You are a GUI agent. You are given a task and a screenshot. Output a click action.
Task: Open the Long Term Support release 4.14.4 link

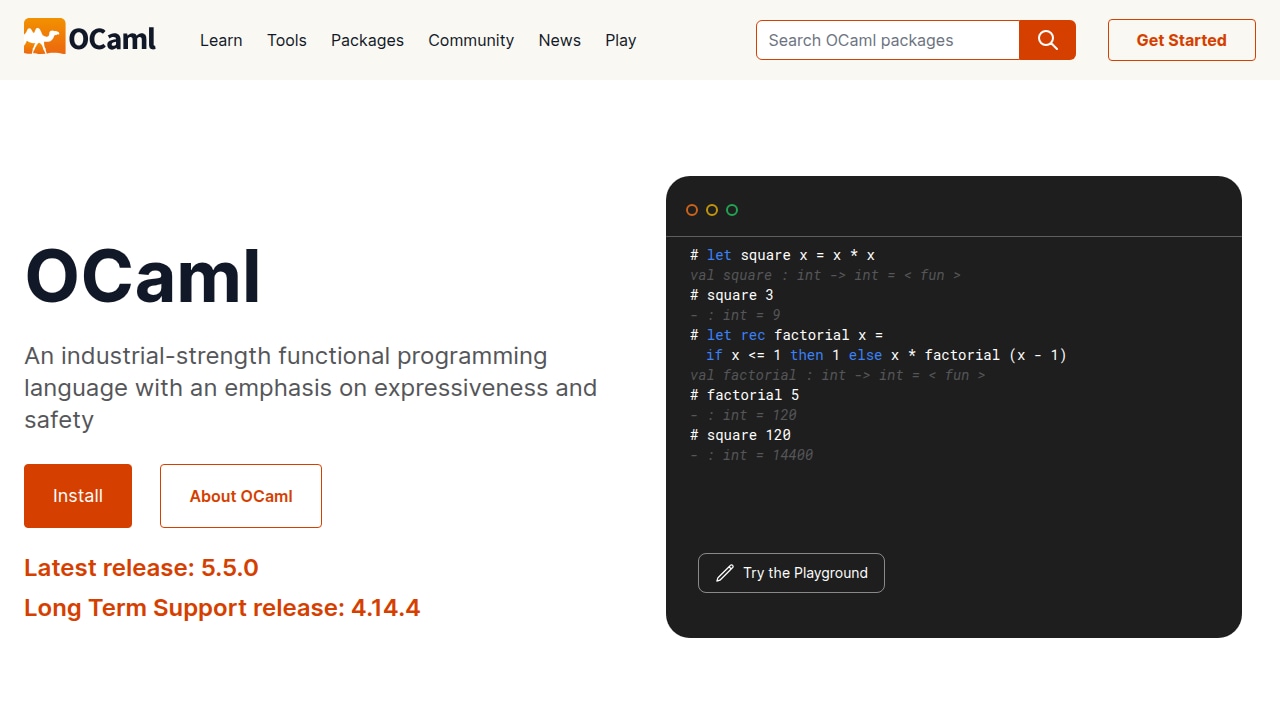[x=222, y=608]
